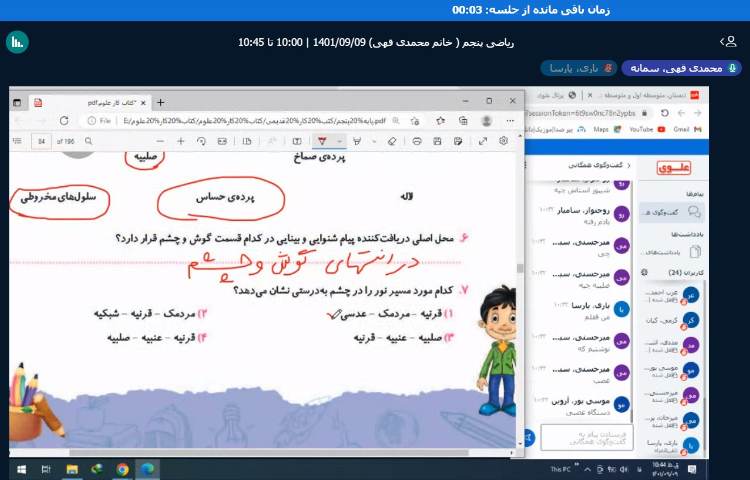Viewport: 750px width, 480px height.
Task: Open the Edge Collections icon
Action: 463,120
